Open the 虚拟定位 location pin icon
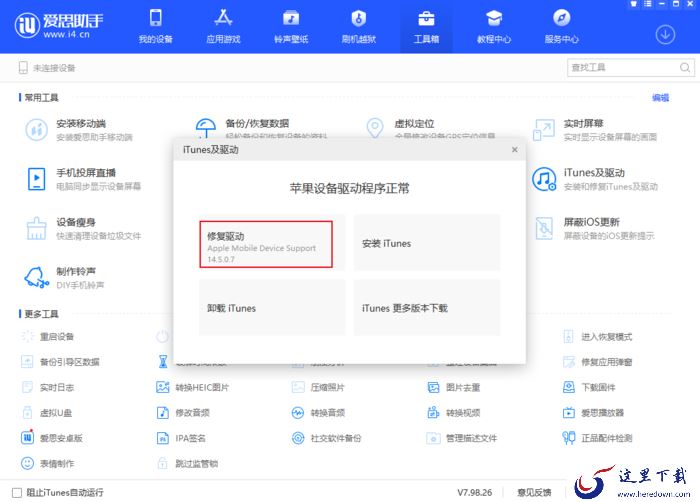The width and height of the screenshot is (700, 502). pyautogui.click(x=375, y=128)
